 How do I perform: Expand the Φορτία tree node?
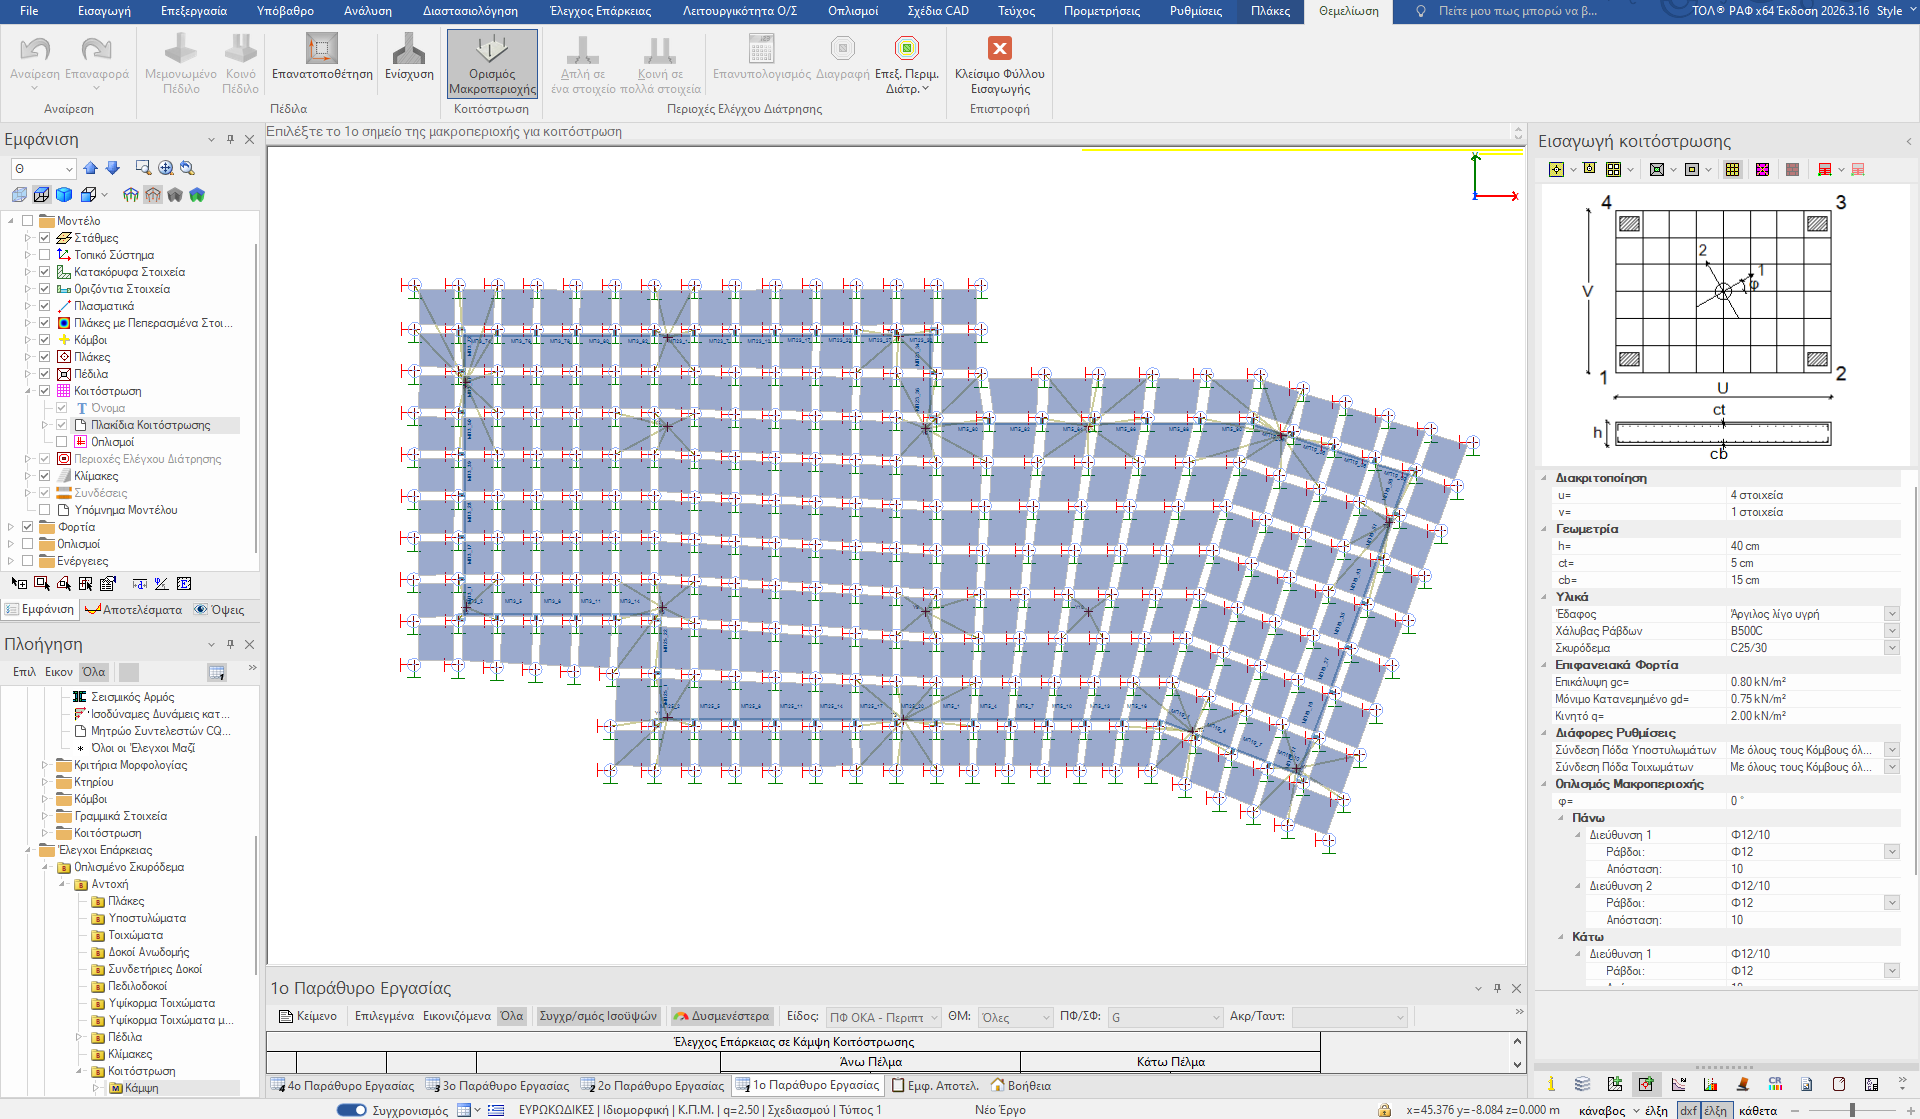(11, 527)
